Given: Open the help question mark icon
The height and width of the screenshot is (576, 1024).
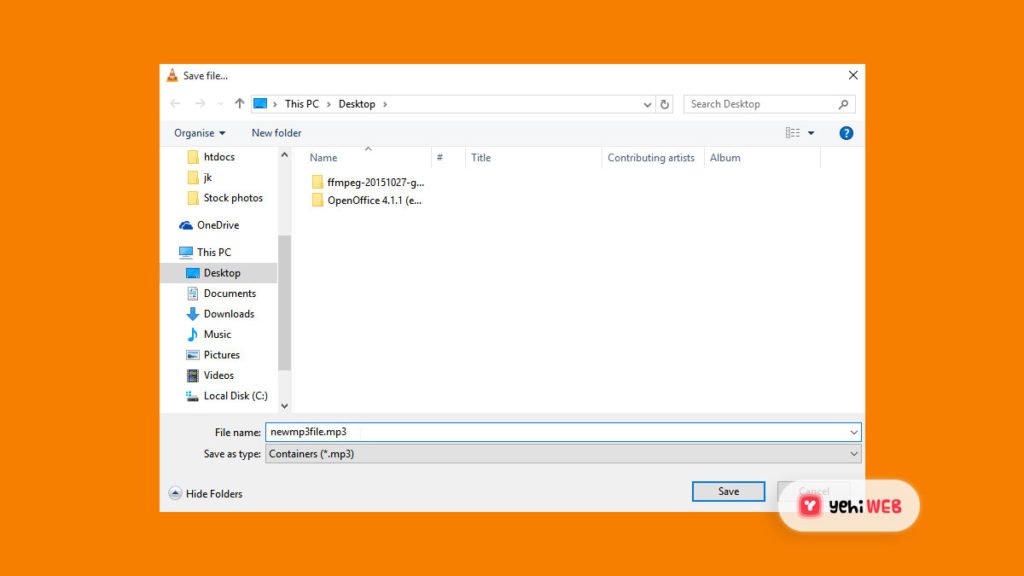Looking at the screenshot, I should pyautogui.click(x=846, y=133).
